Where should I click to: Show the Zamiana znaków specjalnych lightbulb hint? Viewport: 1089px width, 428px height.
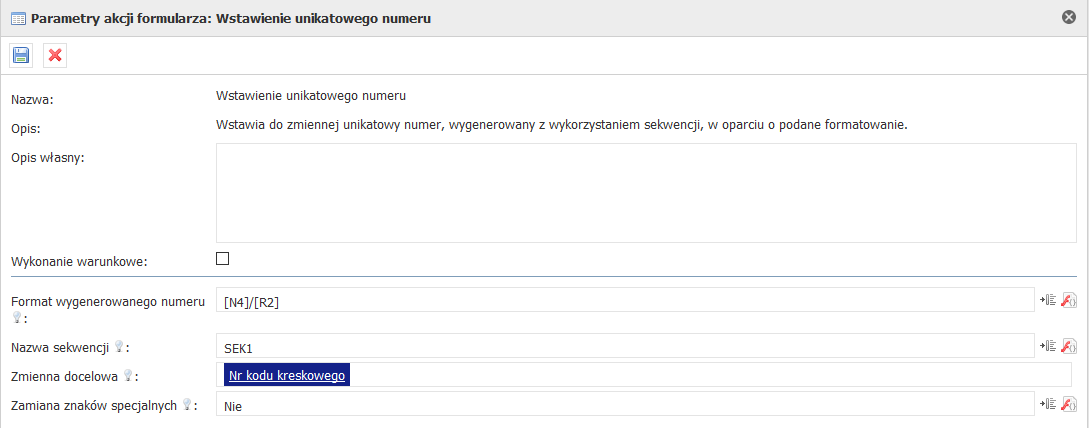[x=187, y=404]
